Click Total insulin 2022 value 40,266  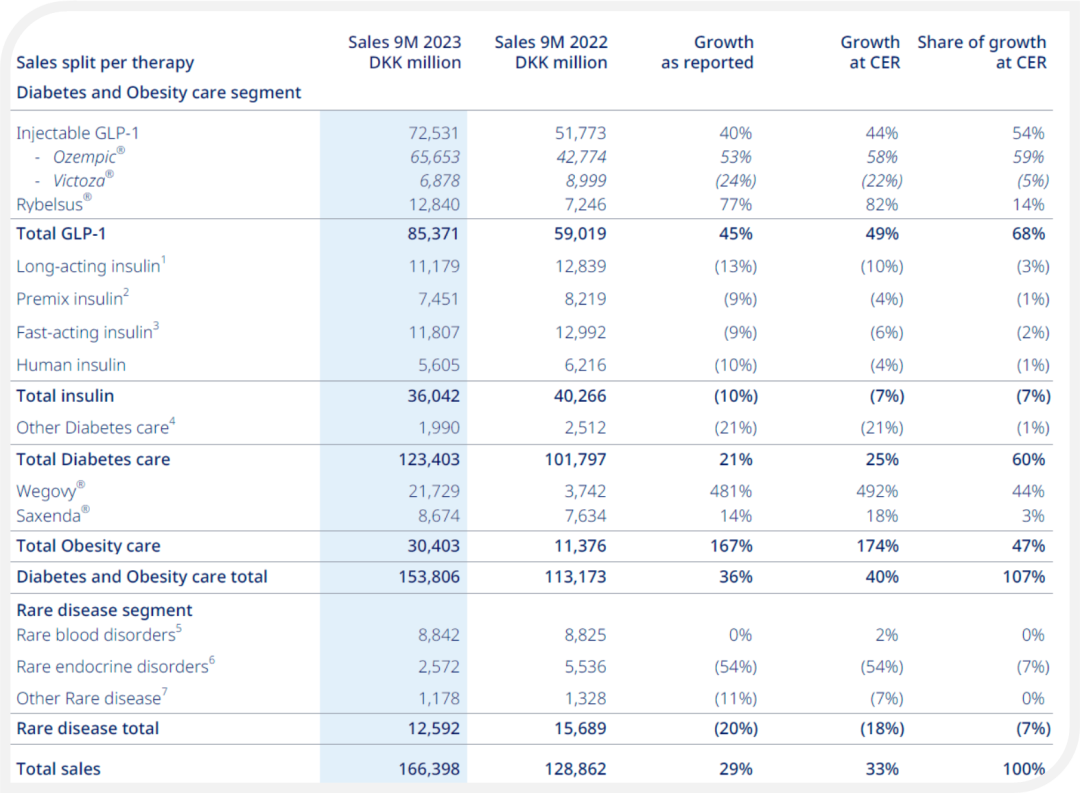pos(580,396)
